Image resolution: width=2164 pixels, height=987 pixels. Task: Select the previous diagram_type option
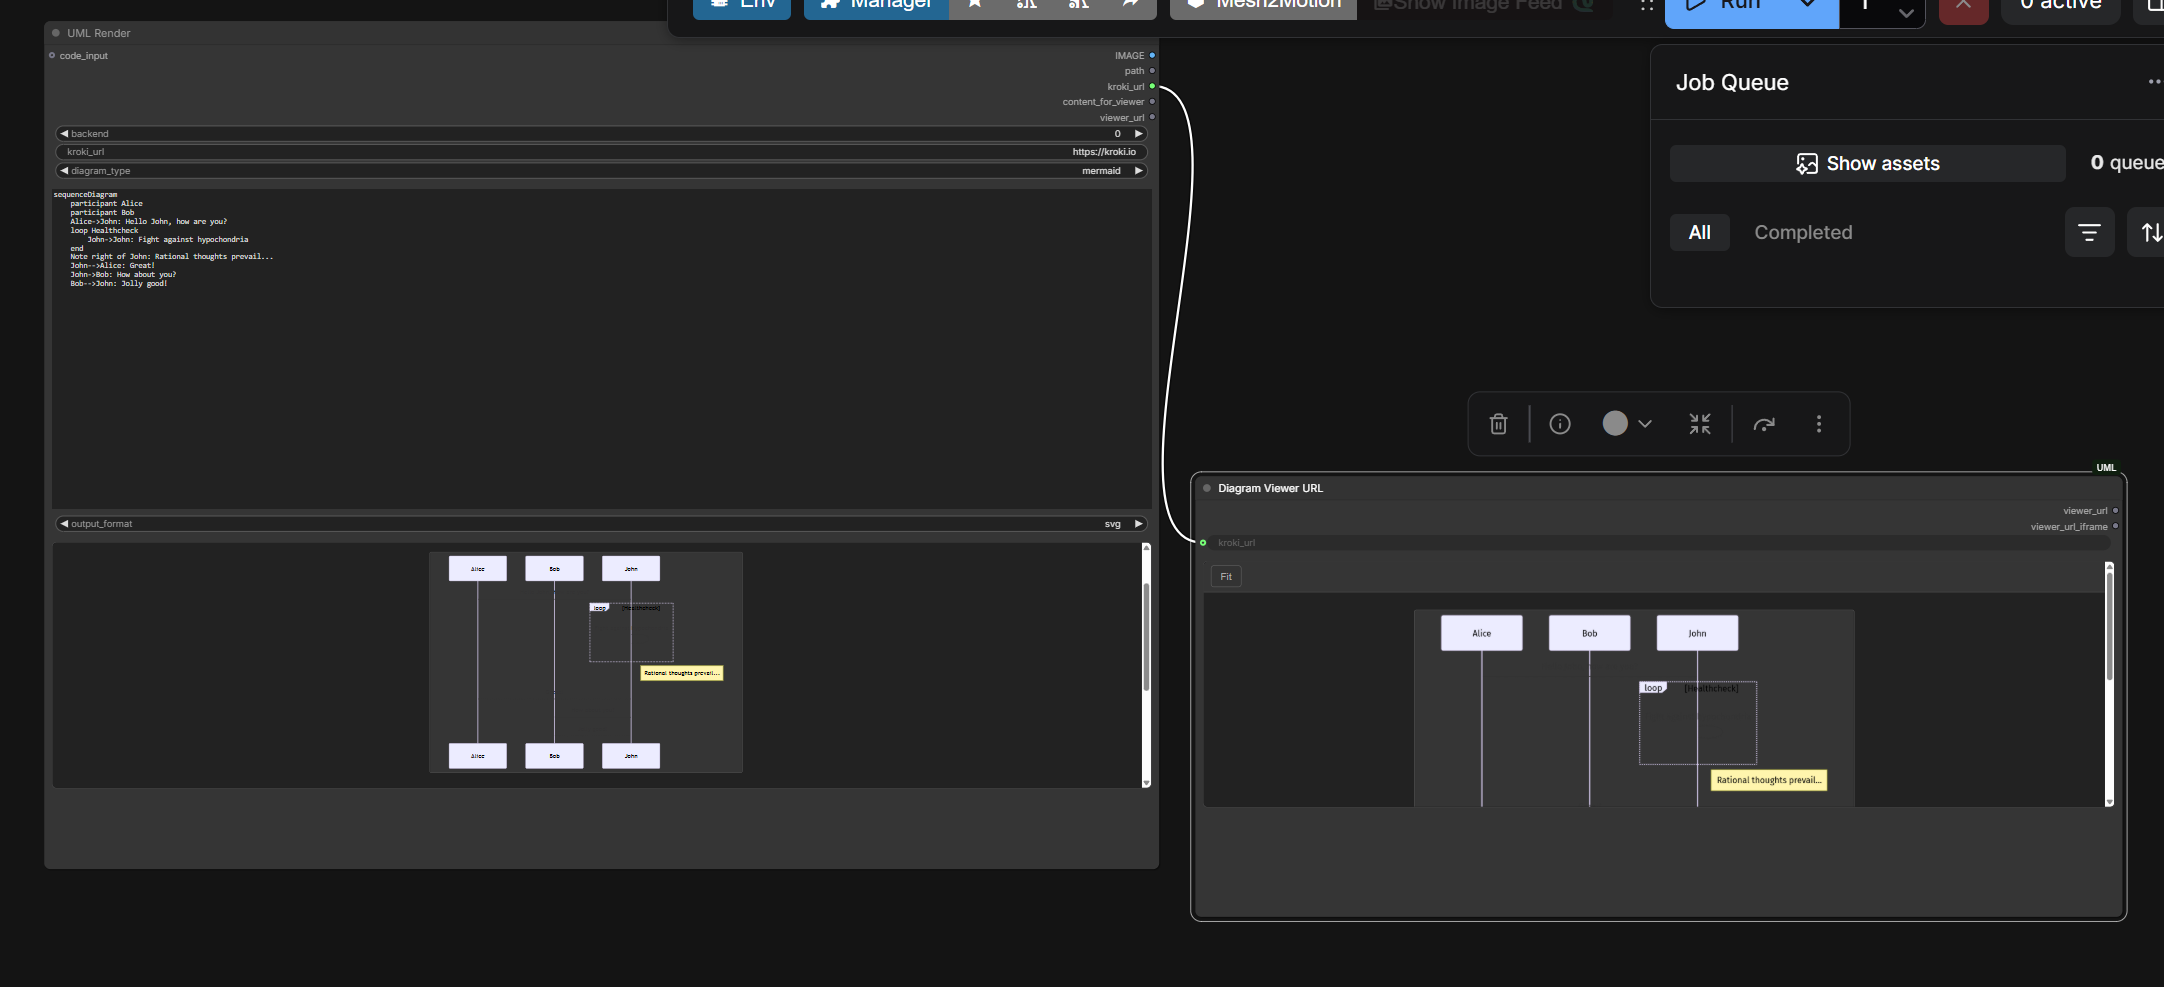coord(65,171)
